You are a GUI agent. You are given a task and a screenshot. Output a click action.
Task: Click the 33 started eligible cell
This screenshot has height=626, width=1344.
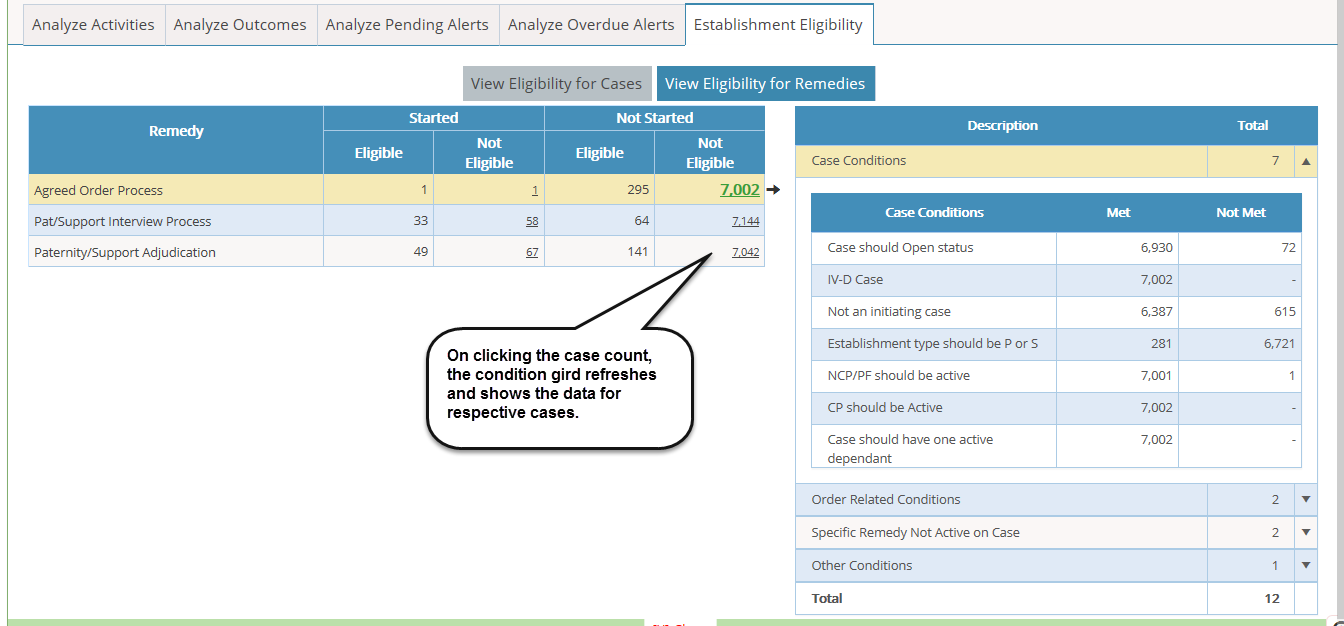379,221
